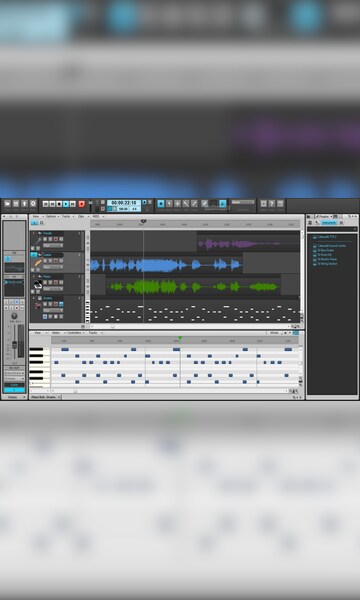Rewind to start in the transport
The height and width of the screenshot is (600, 360).
tap(46, 204)
